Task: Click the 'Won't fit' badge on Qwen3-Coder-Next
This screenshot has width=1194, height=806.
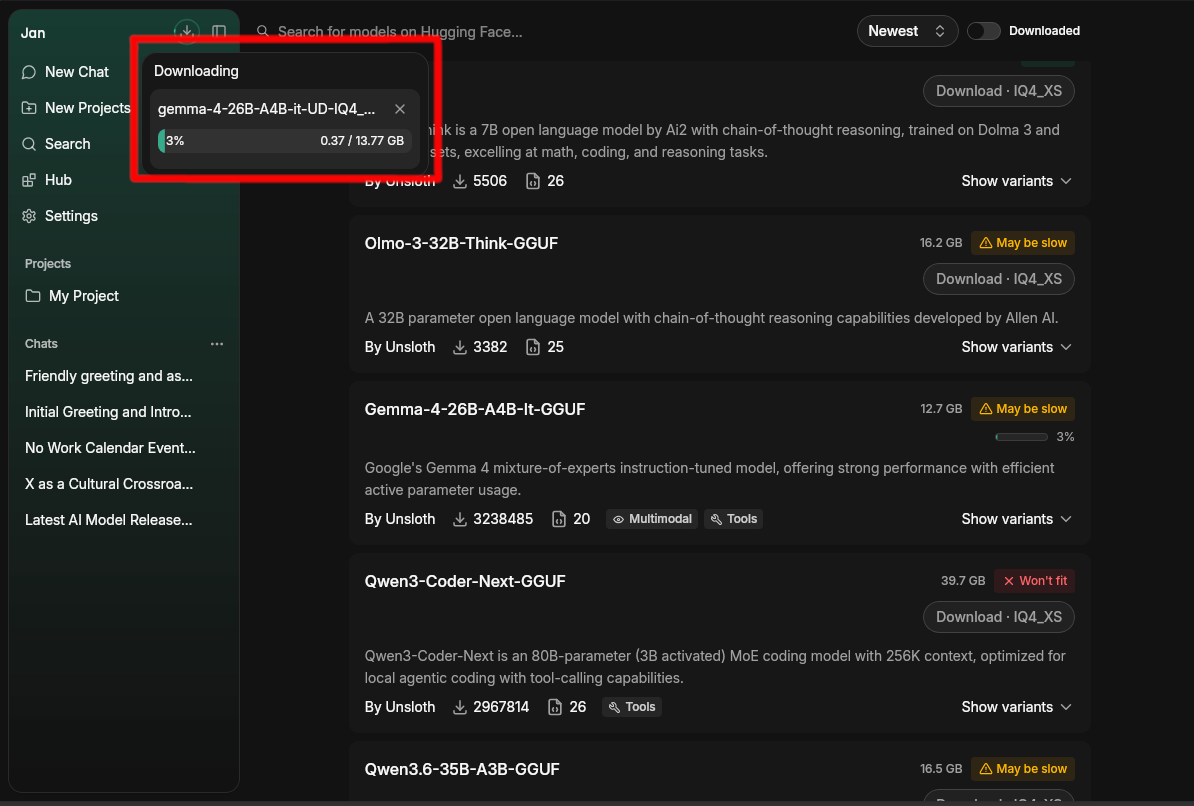Action: [x=1034, y=581]
